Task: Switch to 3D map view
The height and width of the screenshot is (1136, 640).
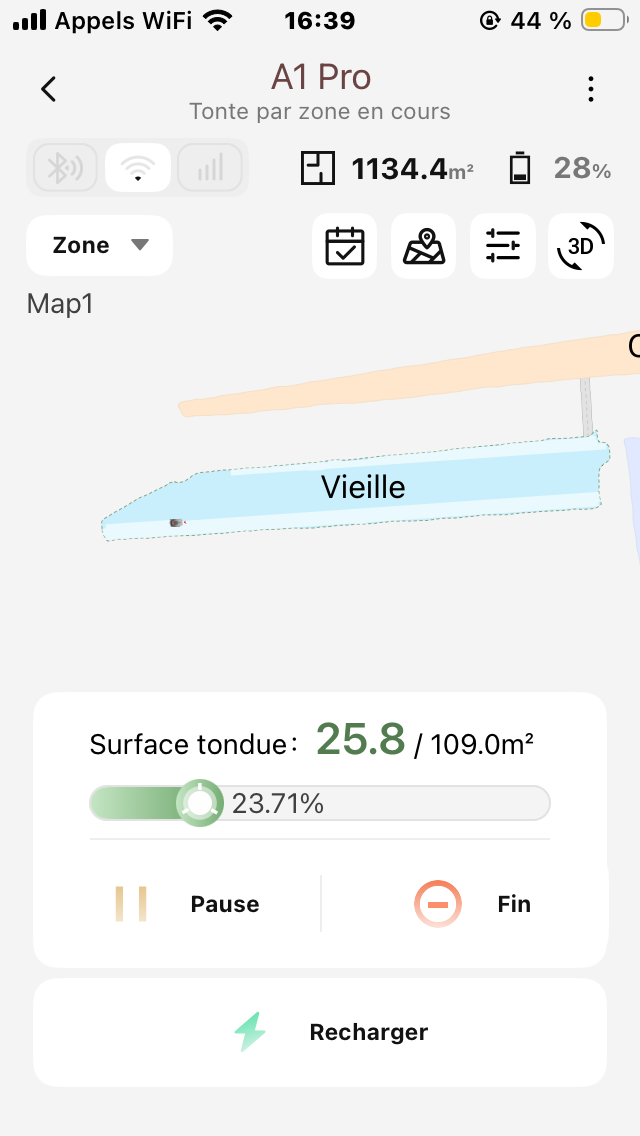Action: [x=581, y=246]
